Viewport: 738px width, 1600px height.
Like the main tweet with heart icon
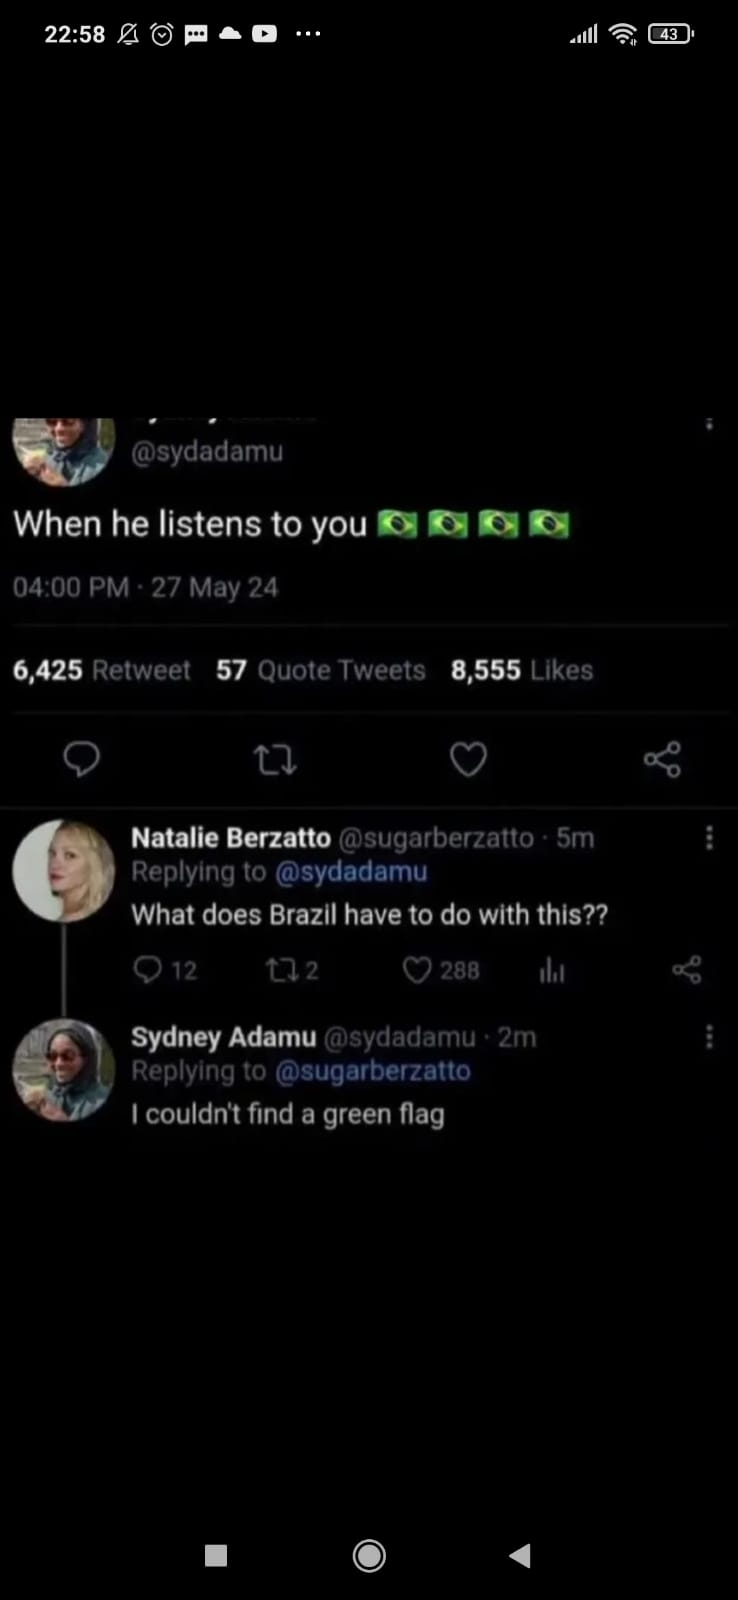pyautogui.click(x=468, y=760)
